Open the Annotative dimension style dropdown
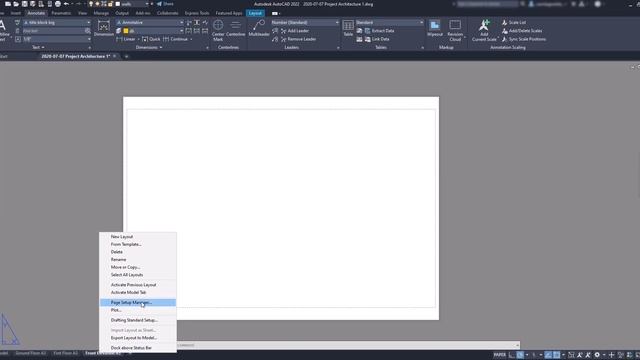640x360 pixels. click(149, 22)
